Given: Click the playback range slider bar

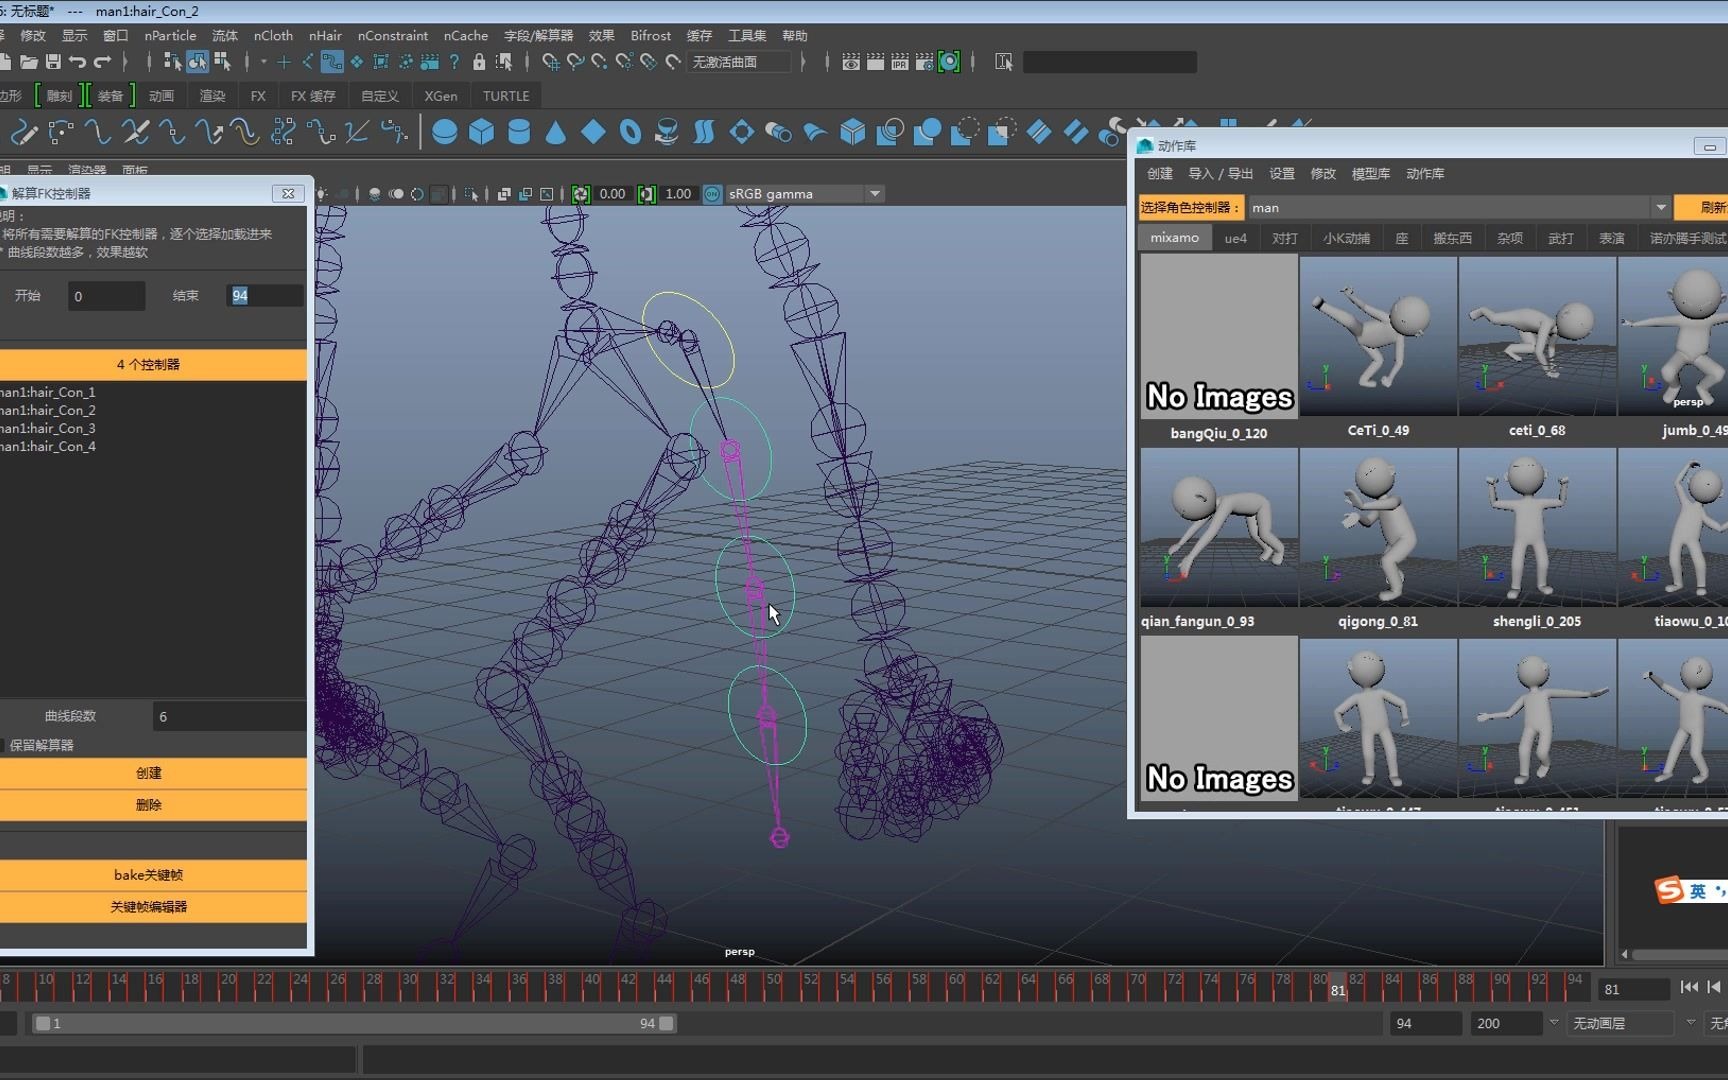Looking at the screenshot, I should click(354, 1023).
